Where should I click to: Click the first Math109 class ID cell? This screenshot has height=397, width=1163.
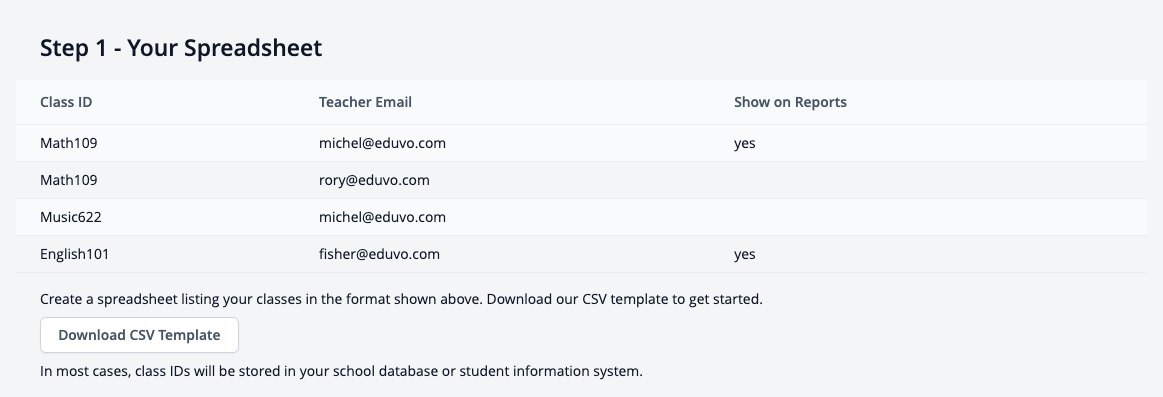(68, 143)
